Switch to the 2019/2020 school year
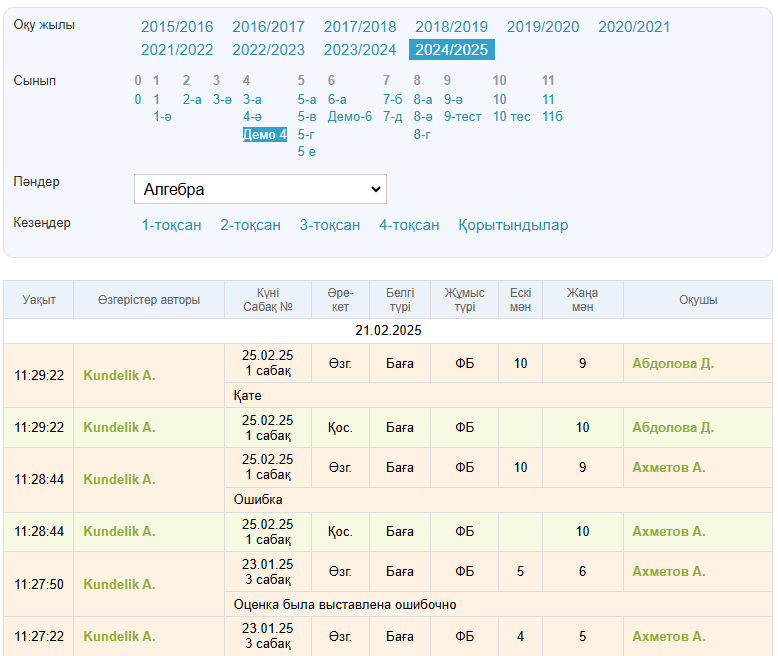778x656 pixels. coord(543,27)
